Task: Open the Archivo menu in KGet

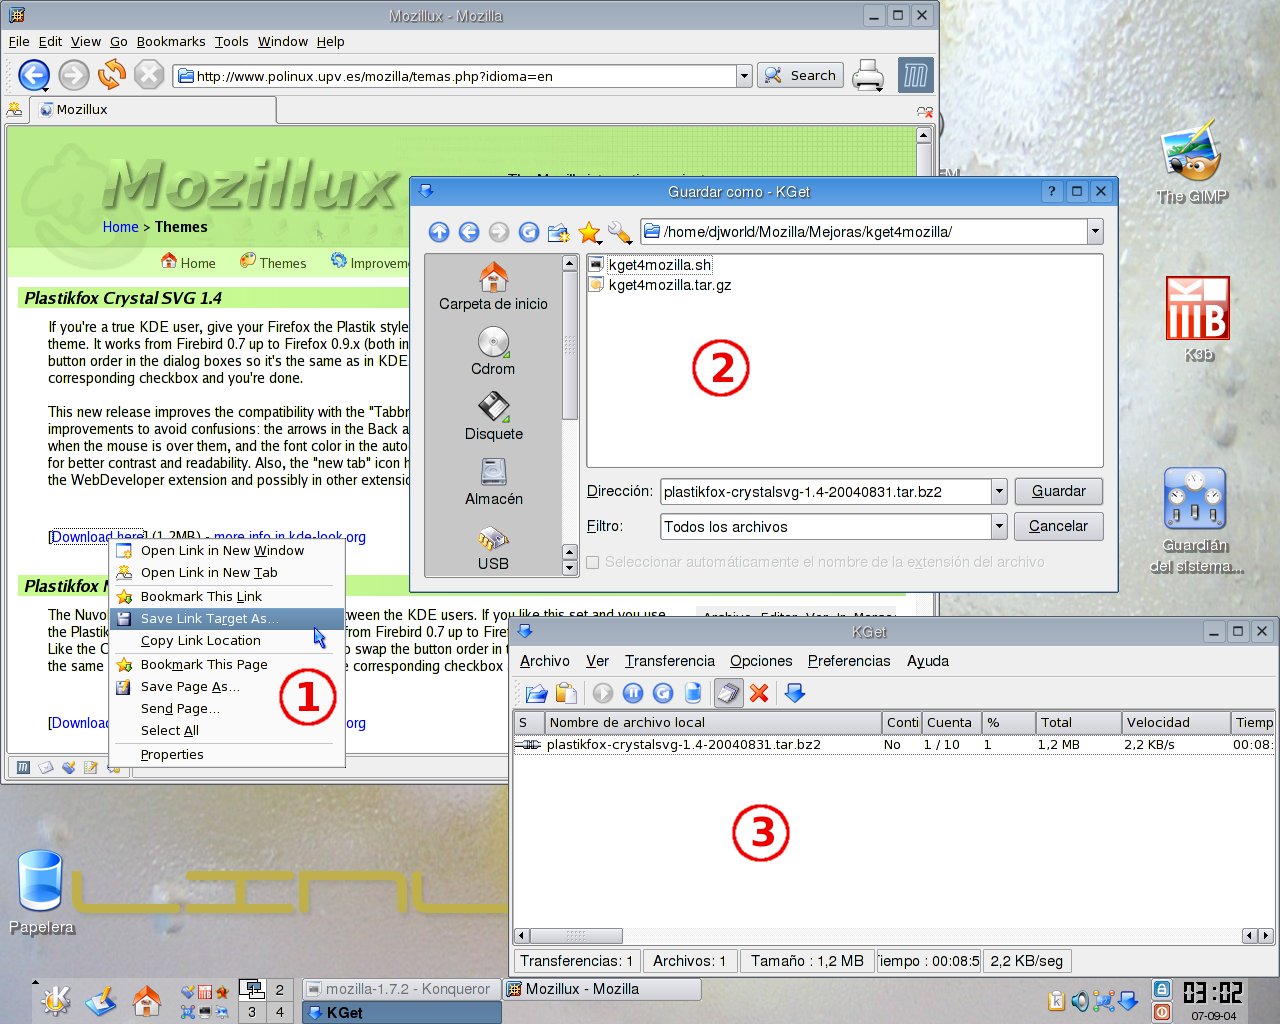Action: tap(545, 661)
